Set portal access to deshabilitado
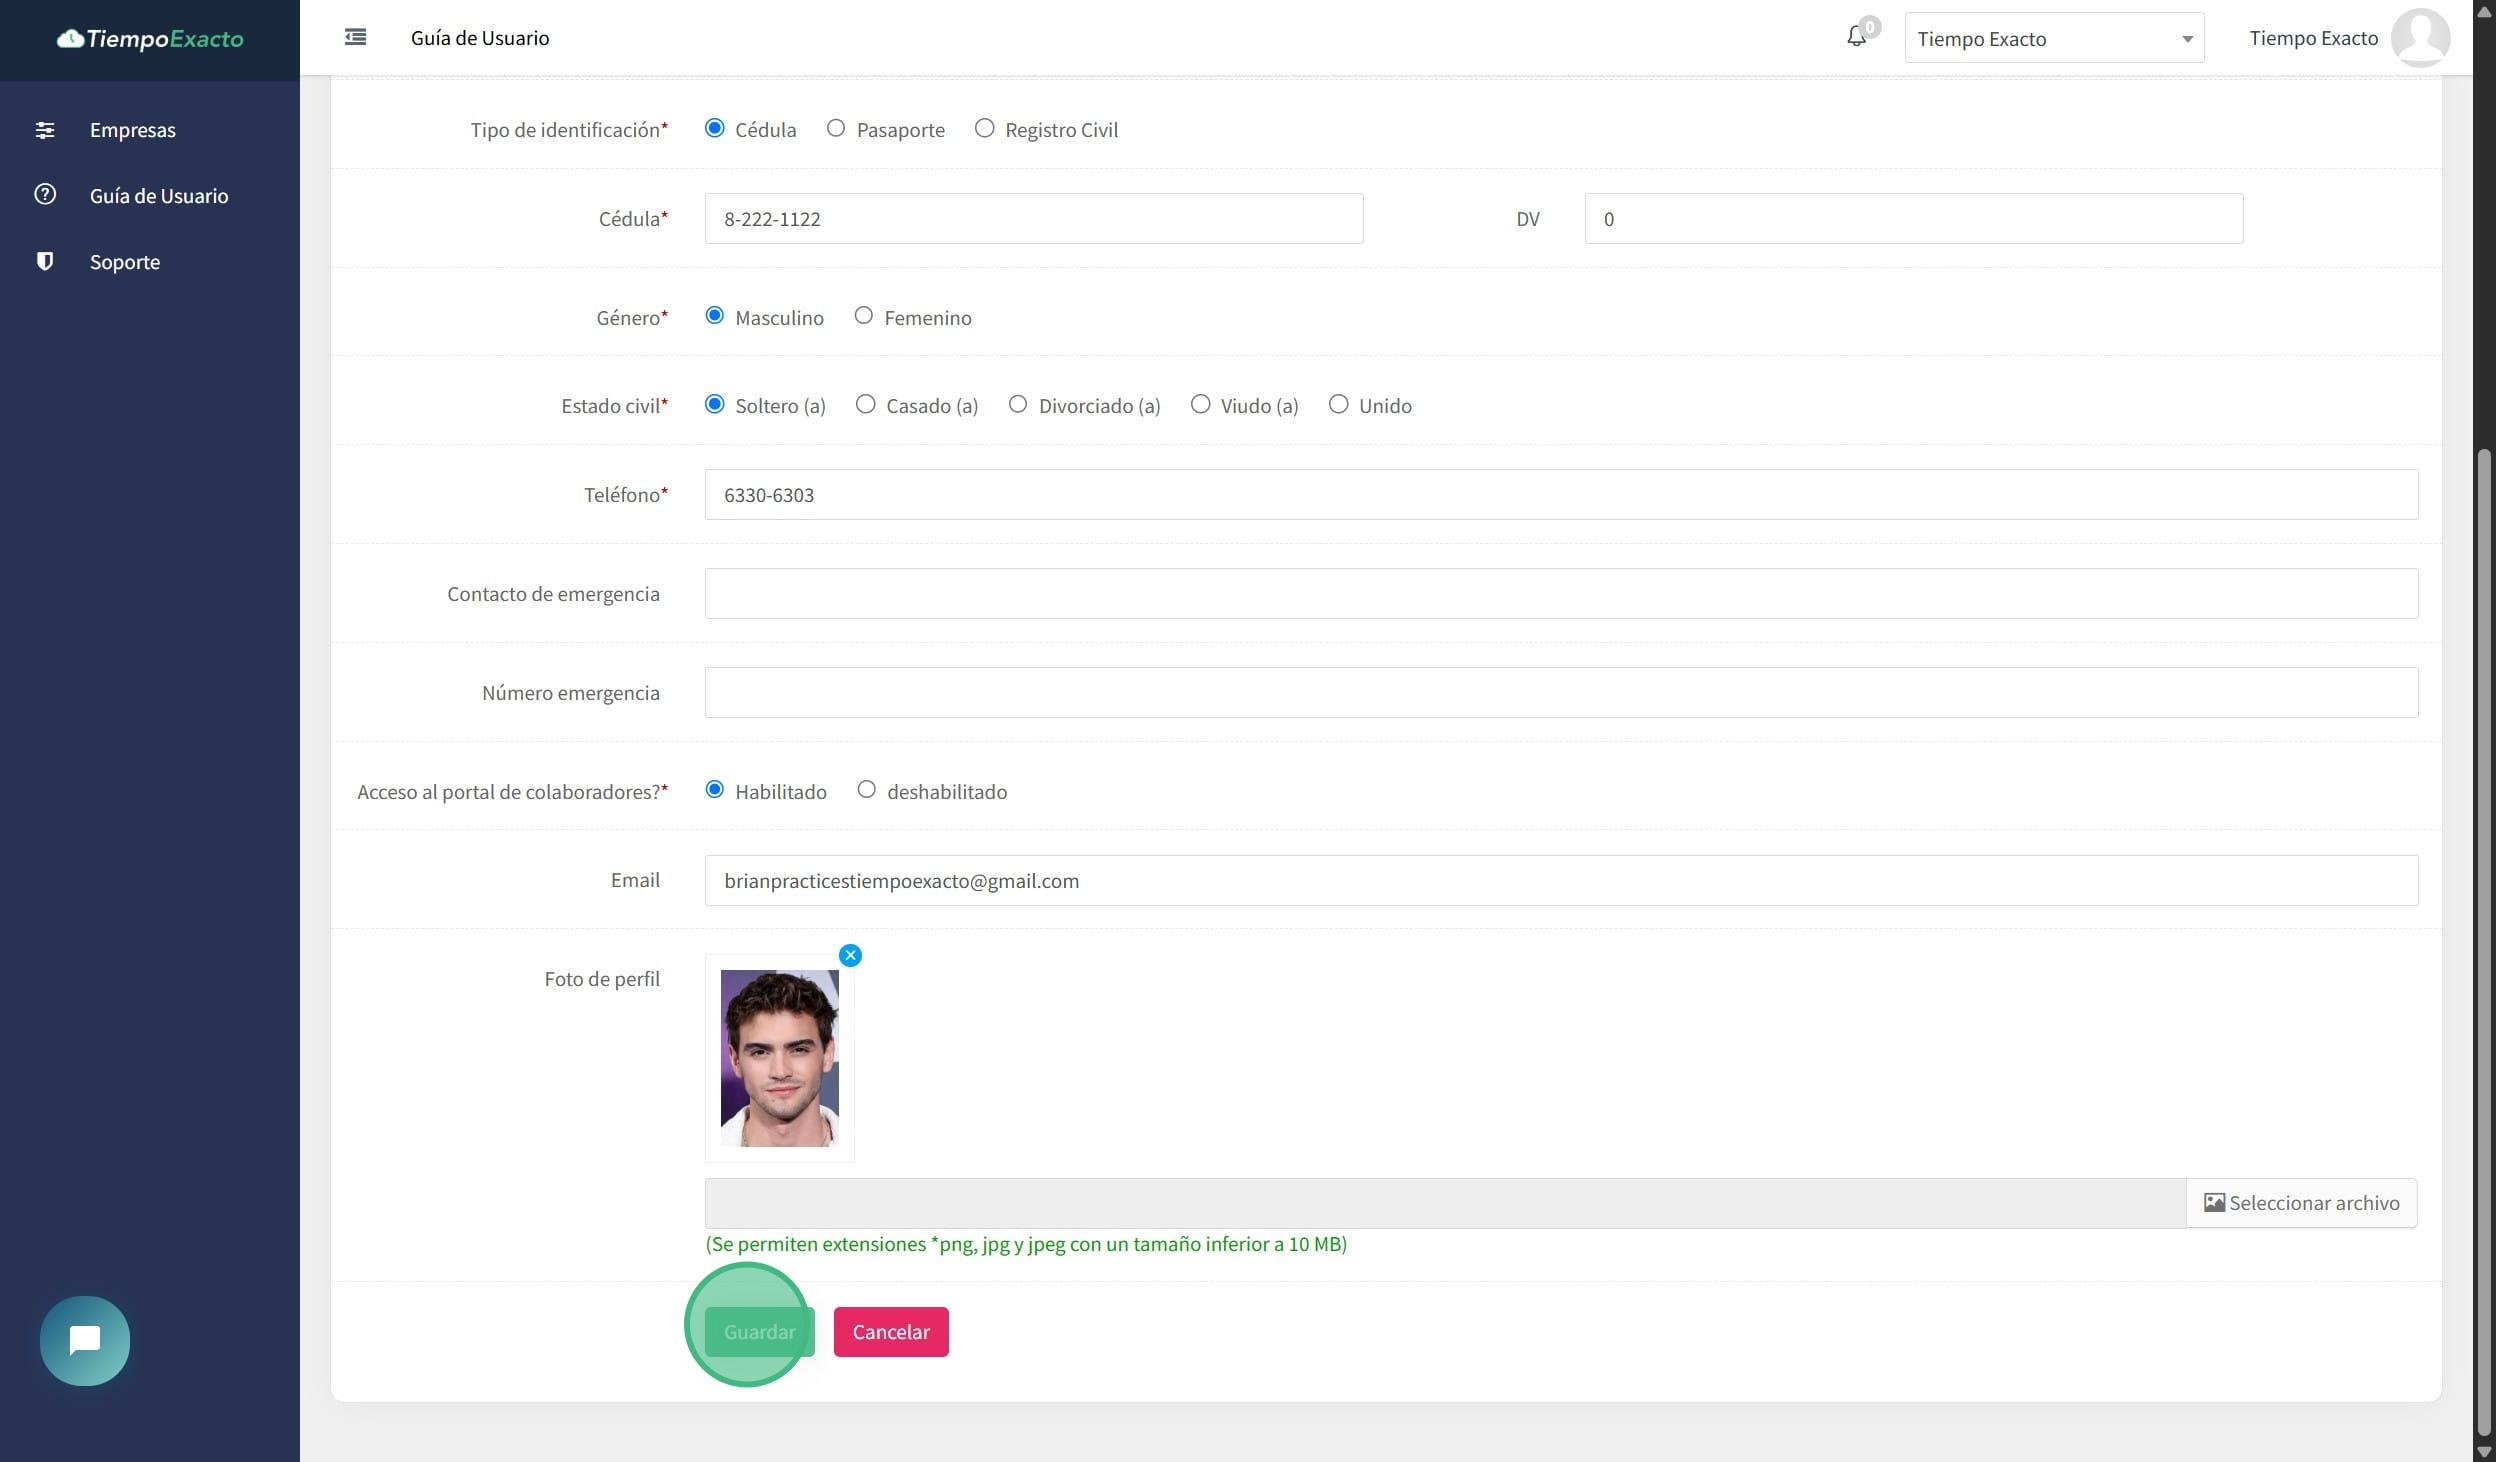Image resolution: width=2496 pixels, height=1462 pixels. (867, 790)
